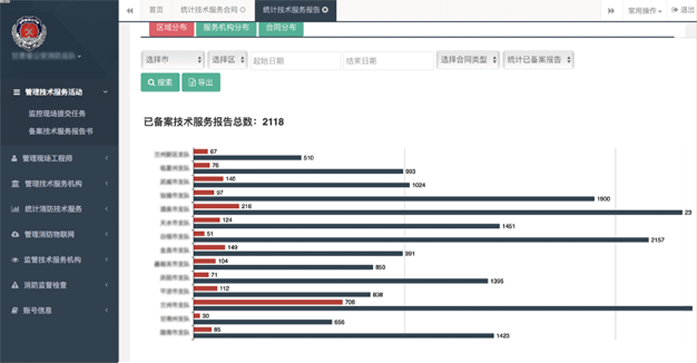Expand the 账号信息 chevron

pos(106,310)
